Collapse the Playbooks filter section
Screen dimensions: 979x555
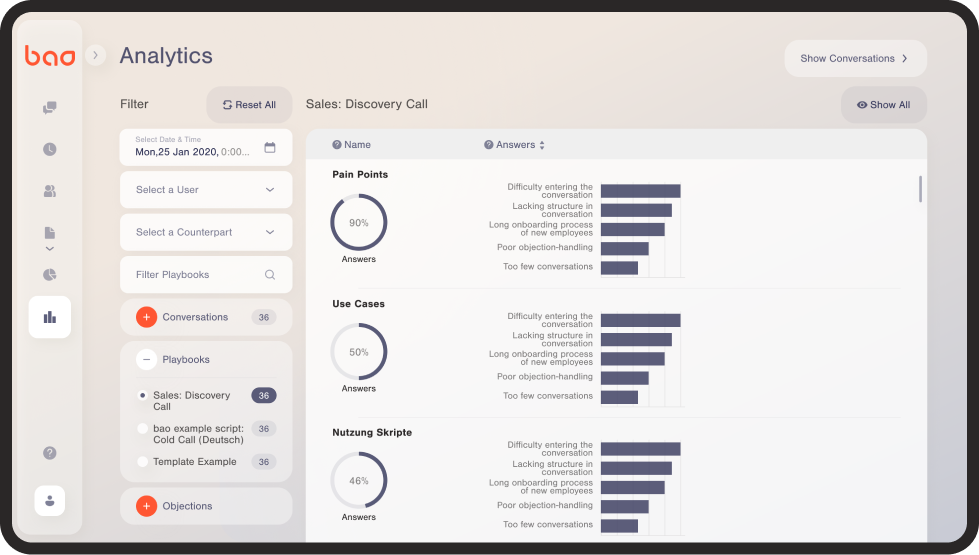[x=146, y=360]
